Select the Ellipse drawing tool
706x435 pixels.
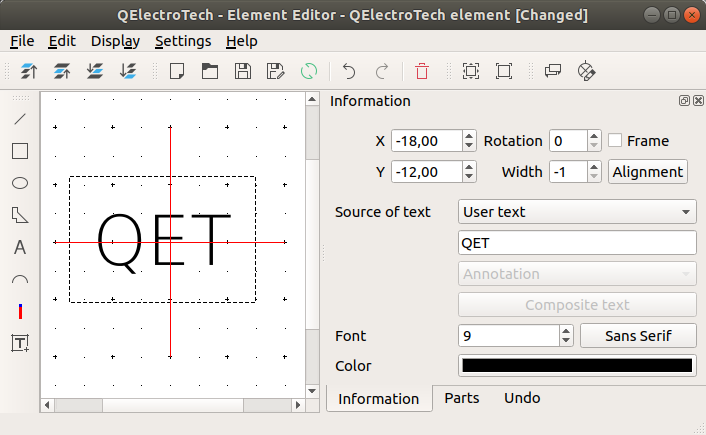(x=20, y=183)
